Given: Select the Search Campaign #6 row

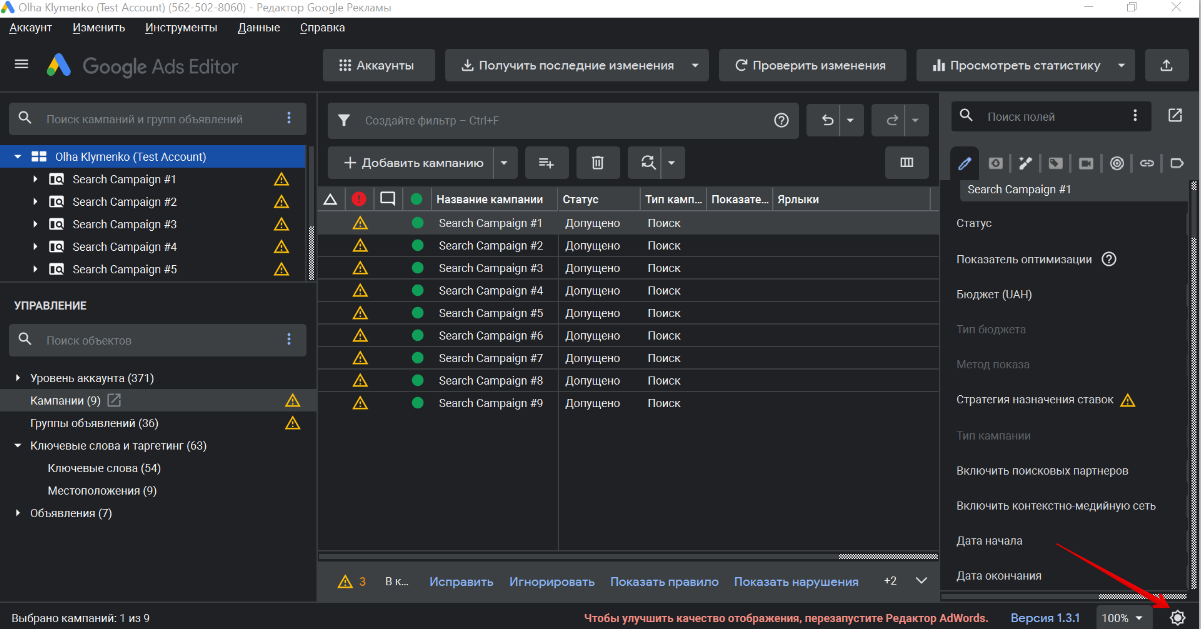Looking at the screenshot, I should click(490, 336).
